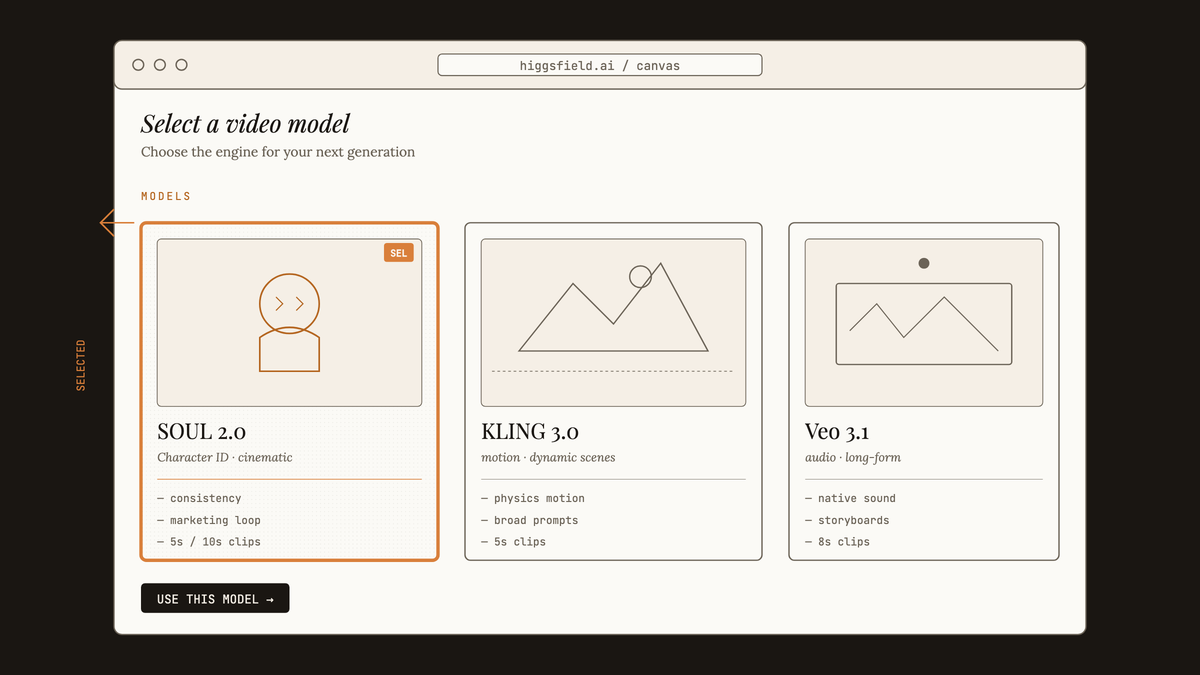Image resolution: width=1200 pixels, height=675 pixels.
Task: Click the dark dot above Veo frame
Action: pos(924,263)
